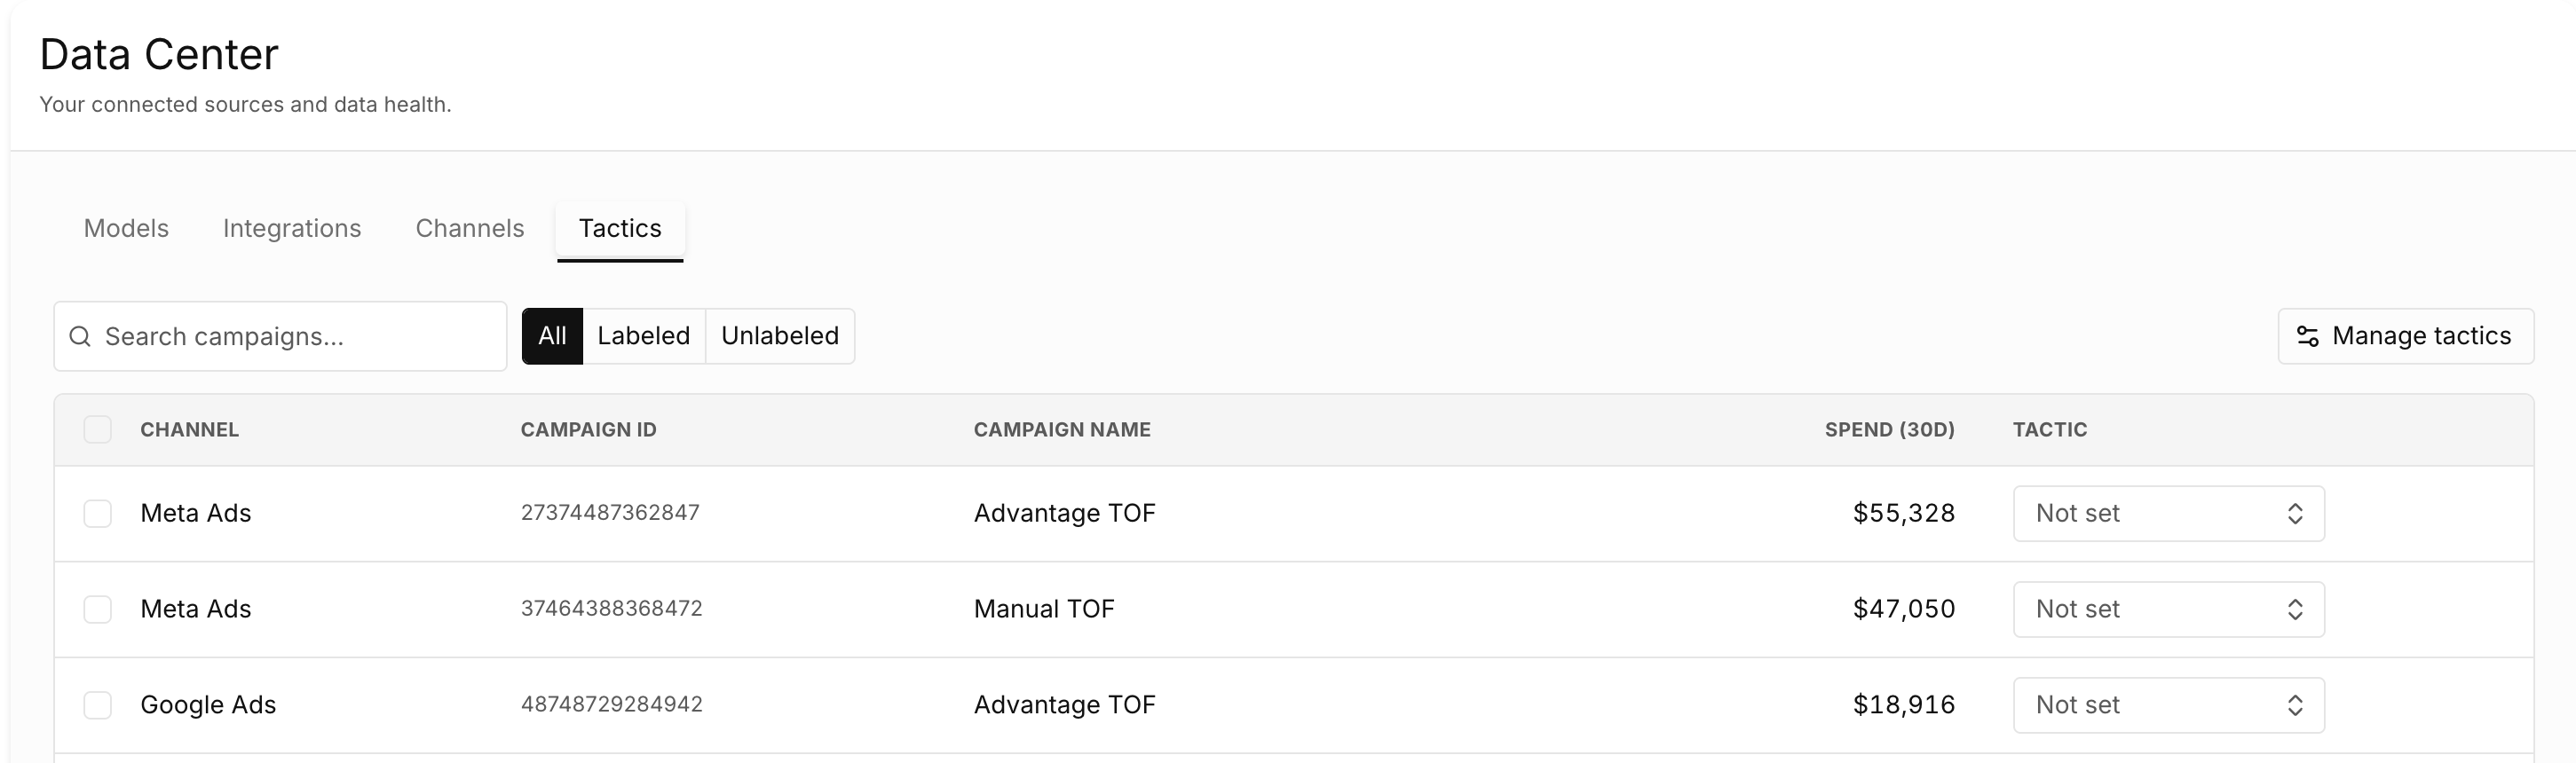Switch to the Models tab
This screenshot has width=2576, height=763.
click(x=126, y=229)
